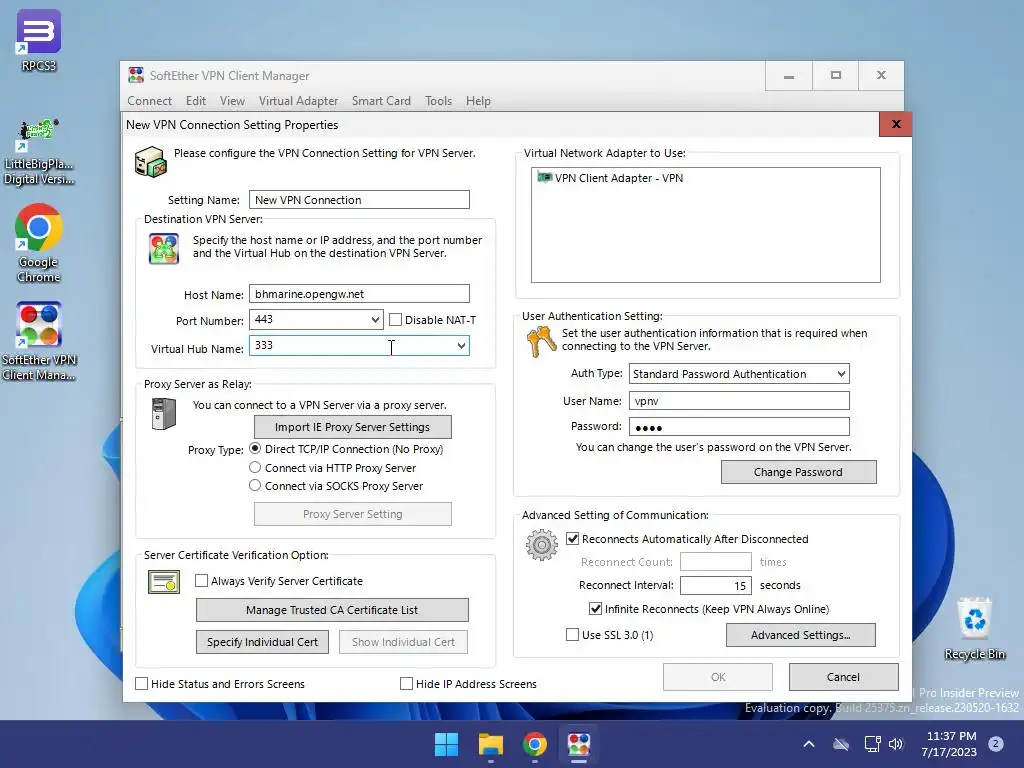
Task: Expand Port Number dropdown
Action: (375, 320)
